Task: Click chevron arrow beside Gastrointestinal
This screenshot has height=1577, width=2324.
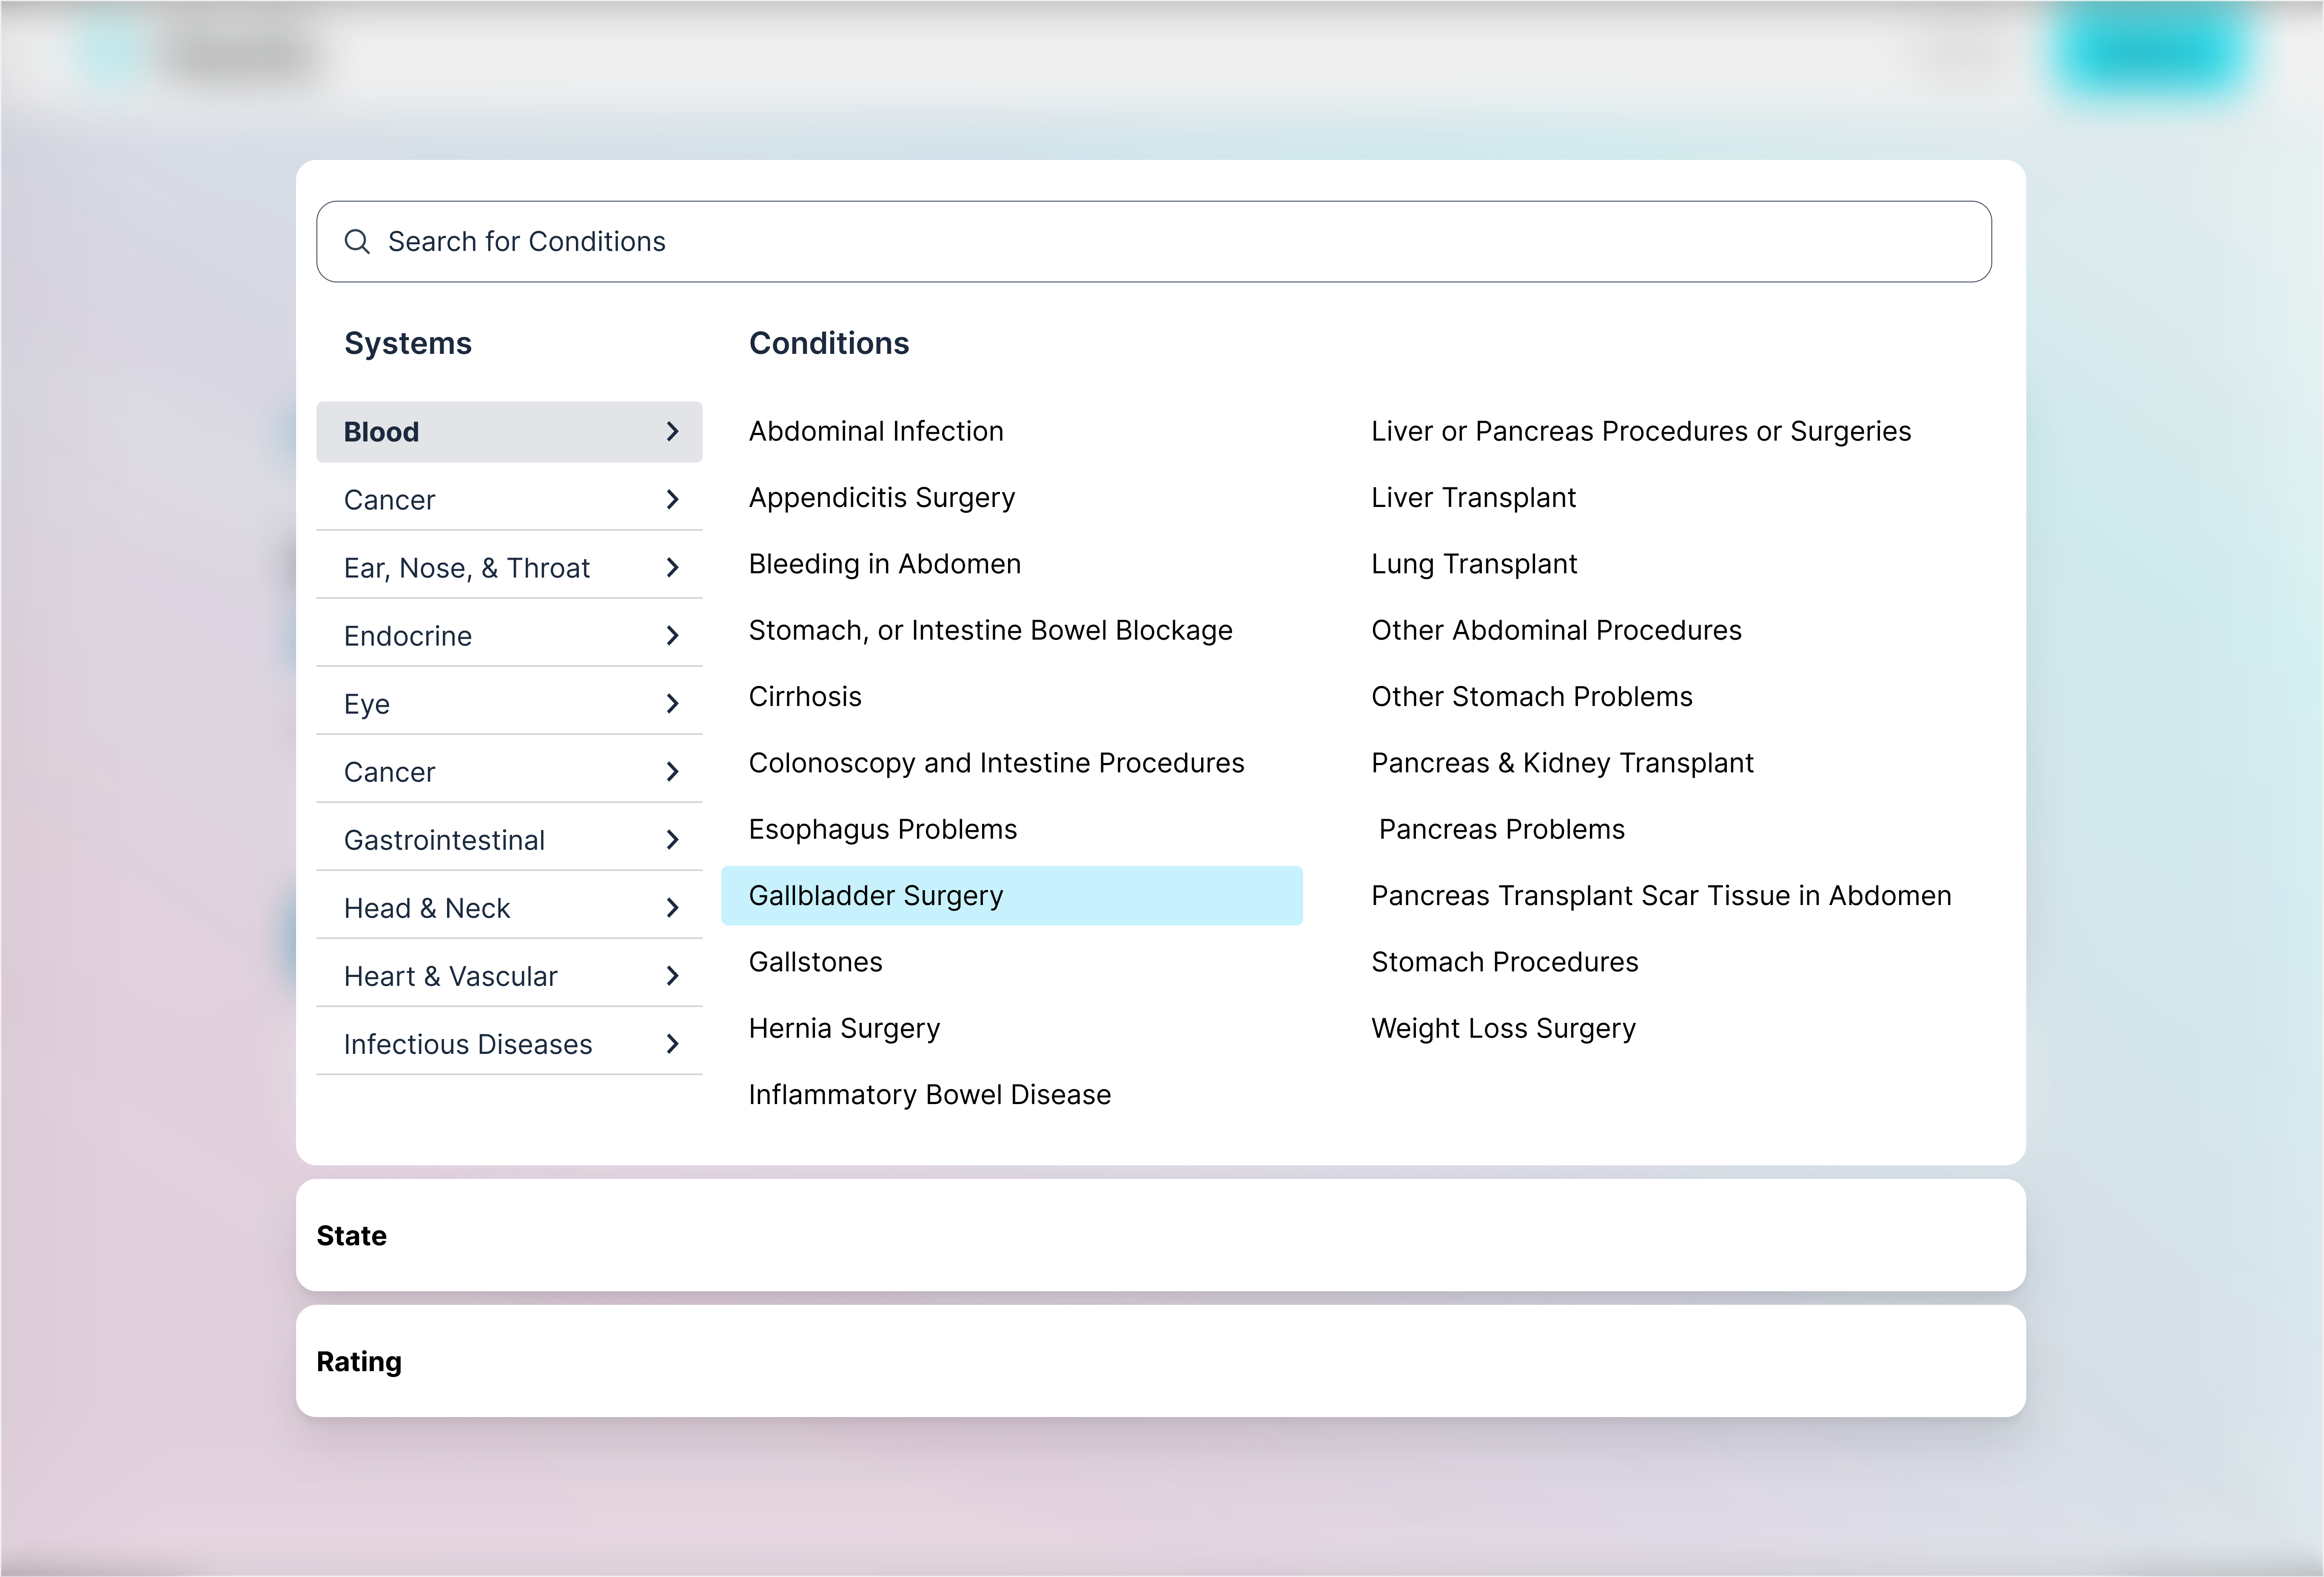Action: tap(672, 839)
